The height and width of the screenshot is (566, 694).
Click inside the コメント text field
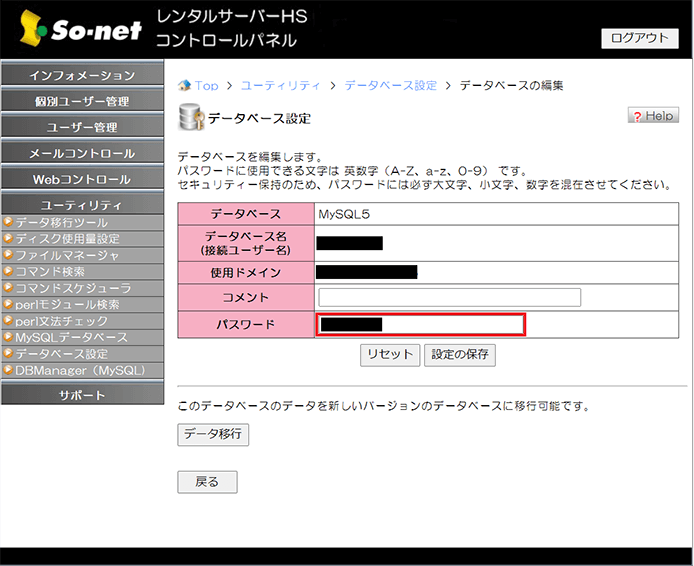click(x=449, y=297)
